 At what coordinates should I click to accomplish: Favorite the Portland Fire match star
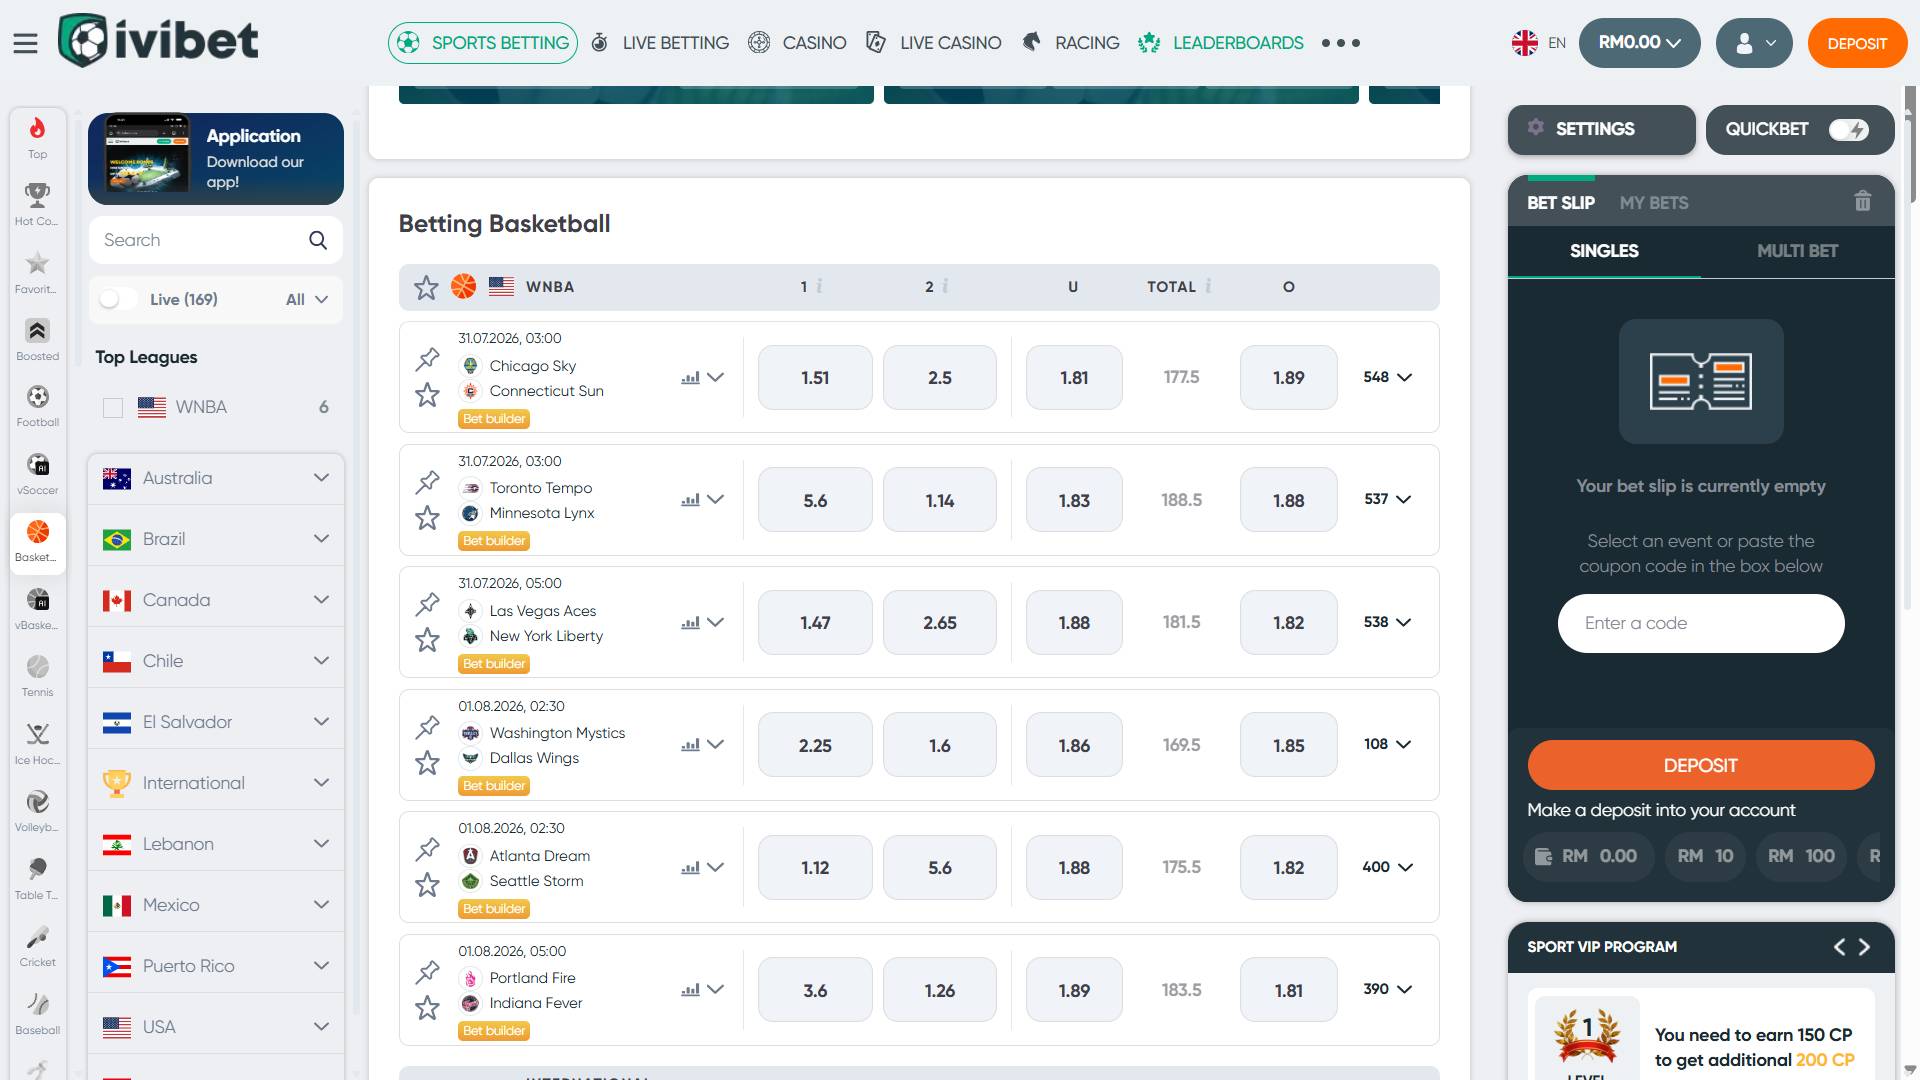click(x=428, y=1007)
